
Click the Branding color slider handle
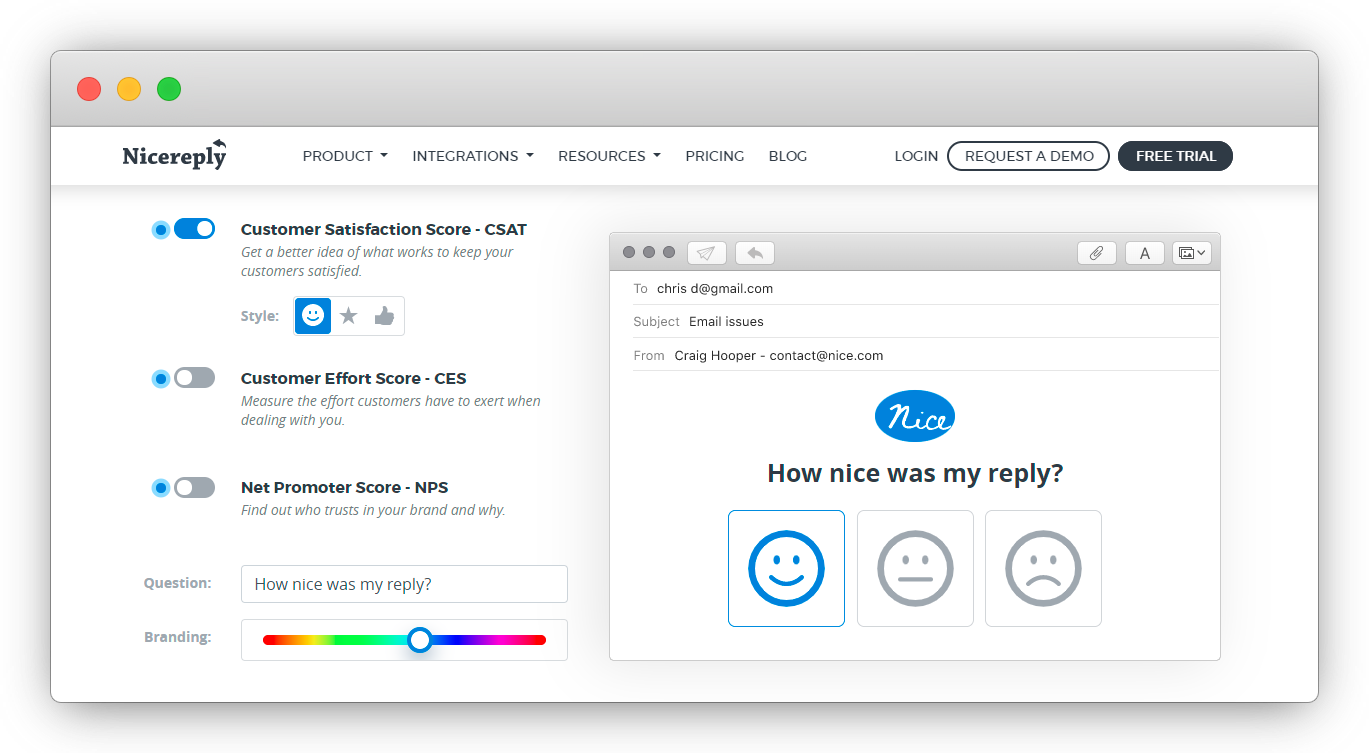point(420,640)
